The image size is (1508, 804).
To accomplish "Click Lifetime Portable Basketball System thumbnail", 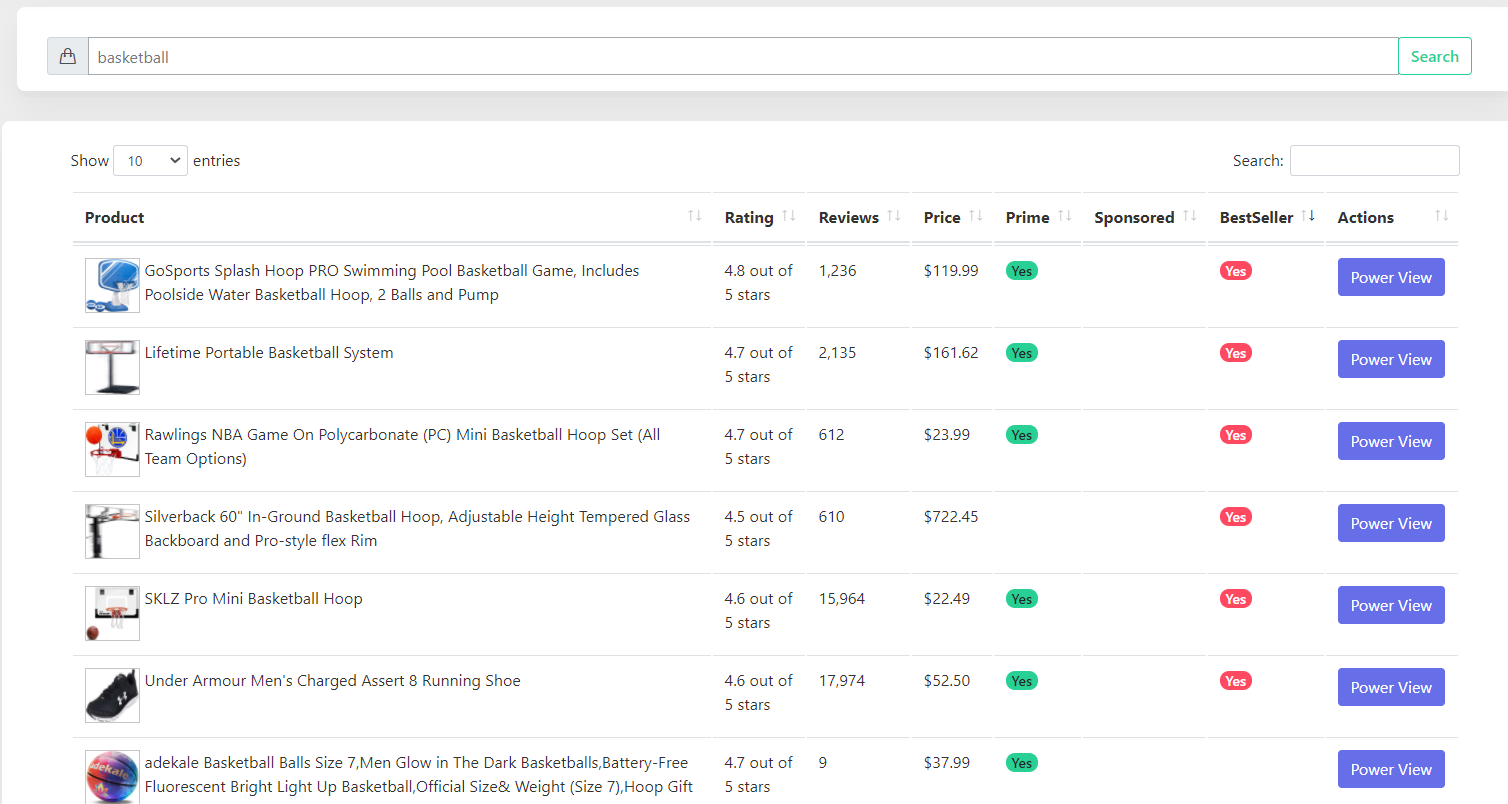I will click(112, 368).
